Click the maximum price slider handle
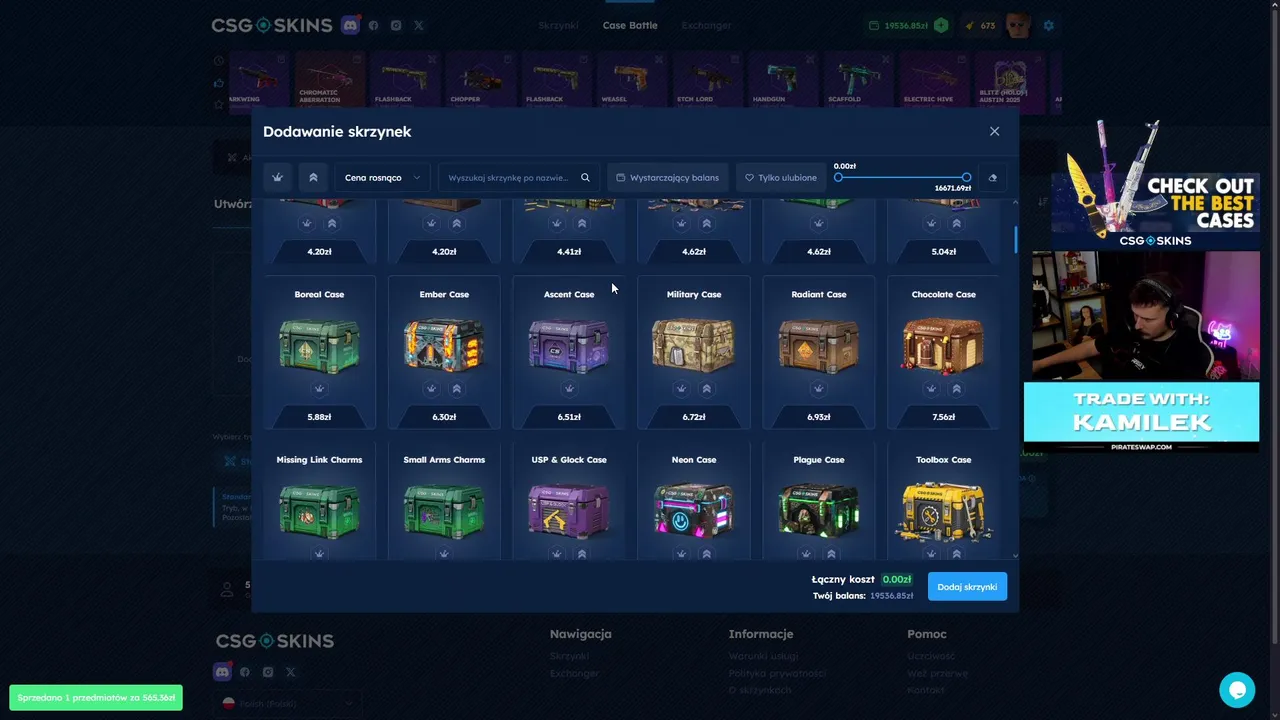The height and width of the screenshot is (720, 1280). 966,177
